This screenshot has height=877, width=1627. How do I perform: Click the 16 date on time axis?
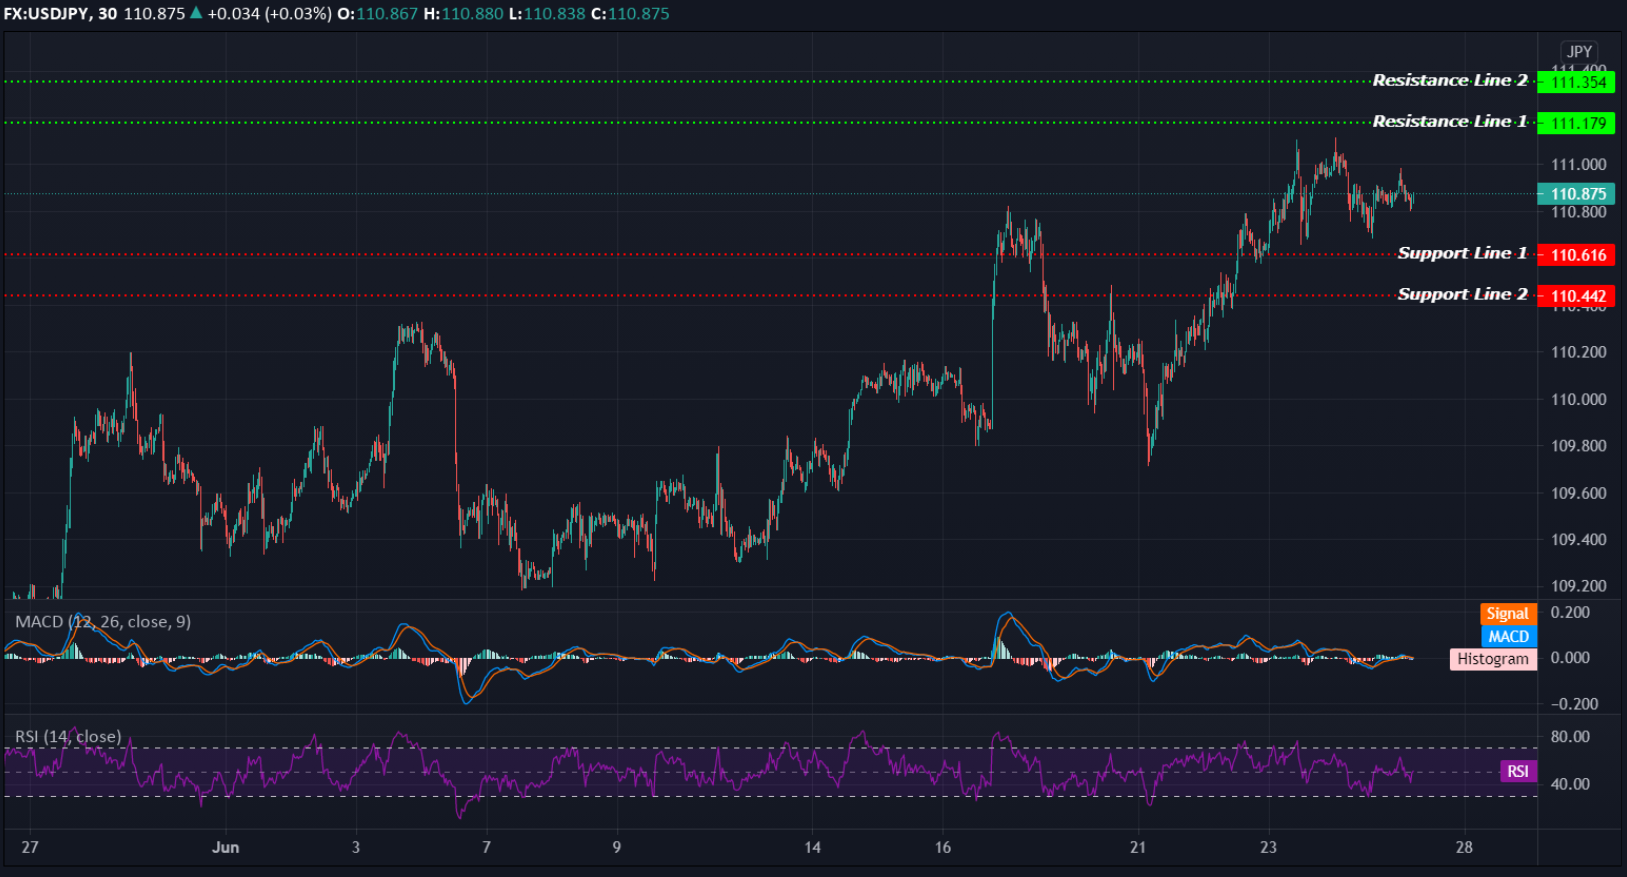(x=943, y=847)
